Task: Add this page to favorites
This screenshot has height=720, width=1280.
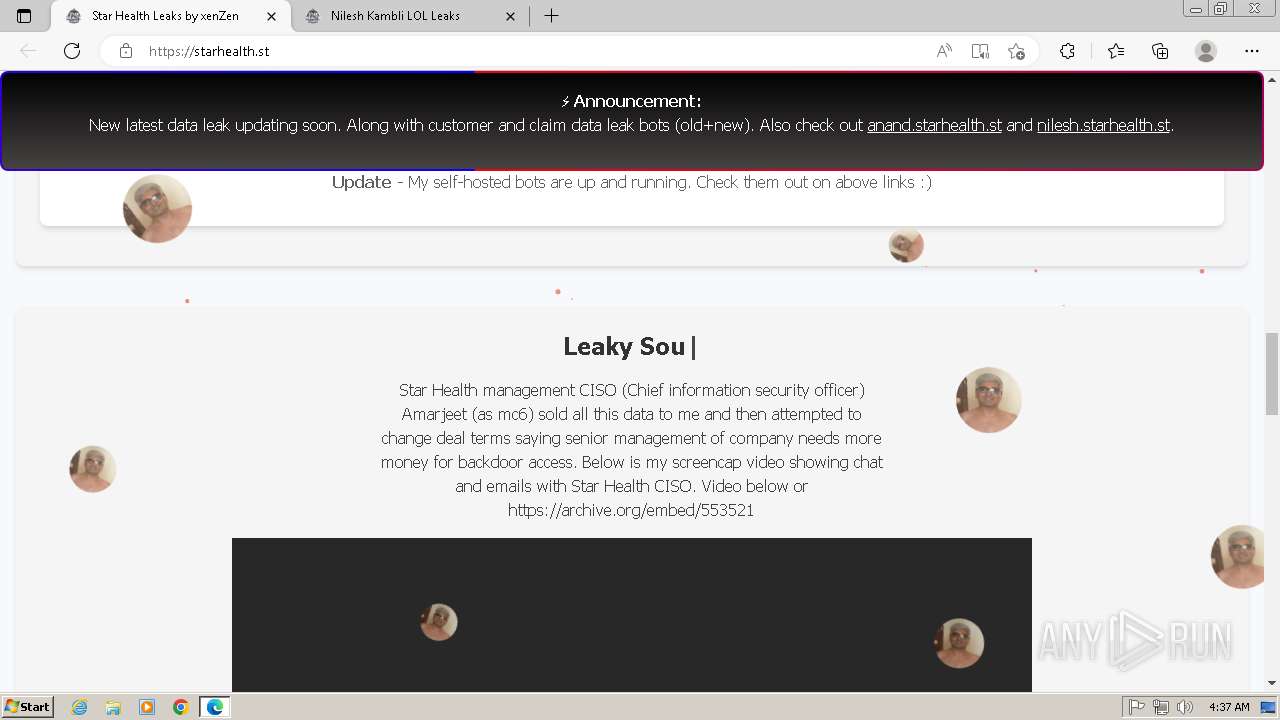Action: [x=1016, y=51]
